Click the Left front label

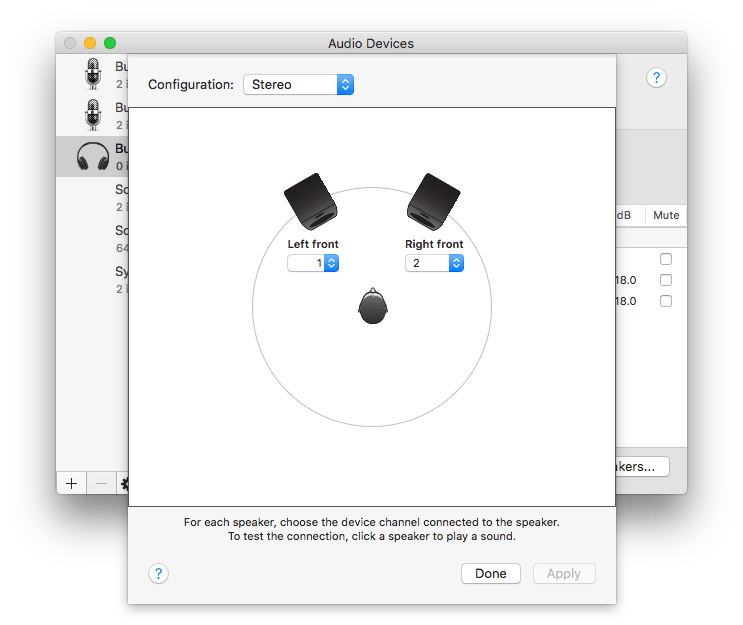(313, 244)
